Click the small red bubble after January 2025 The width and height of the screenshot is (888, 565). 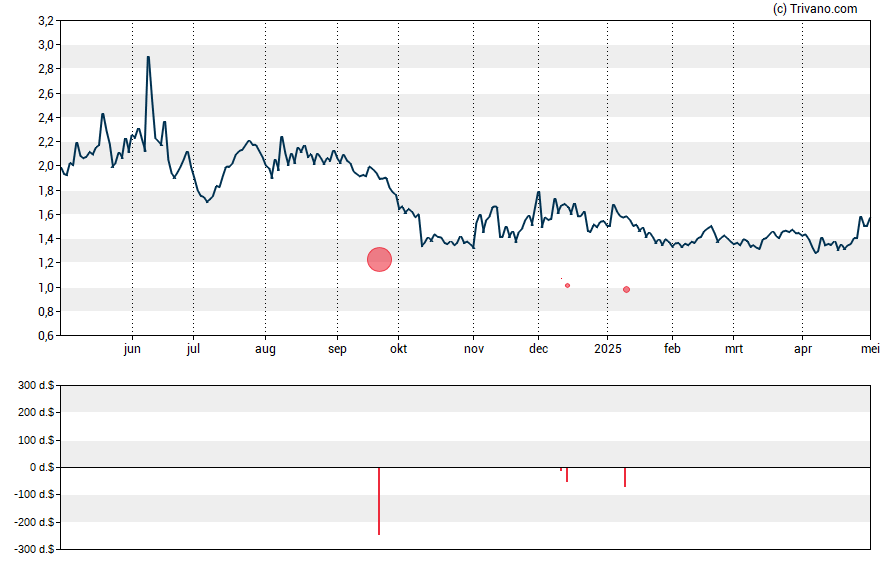[x=626, y=289]
